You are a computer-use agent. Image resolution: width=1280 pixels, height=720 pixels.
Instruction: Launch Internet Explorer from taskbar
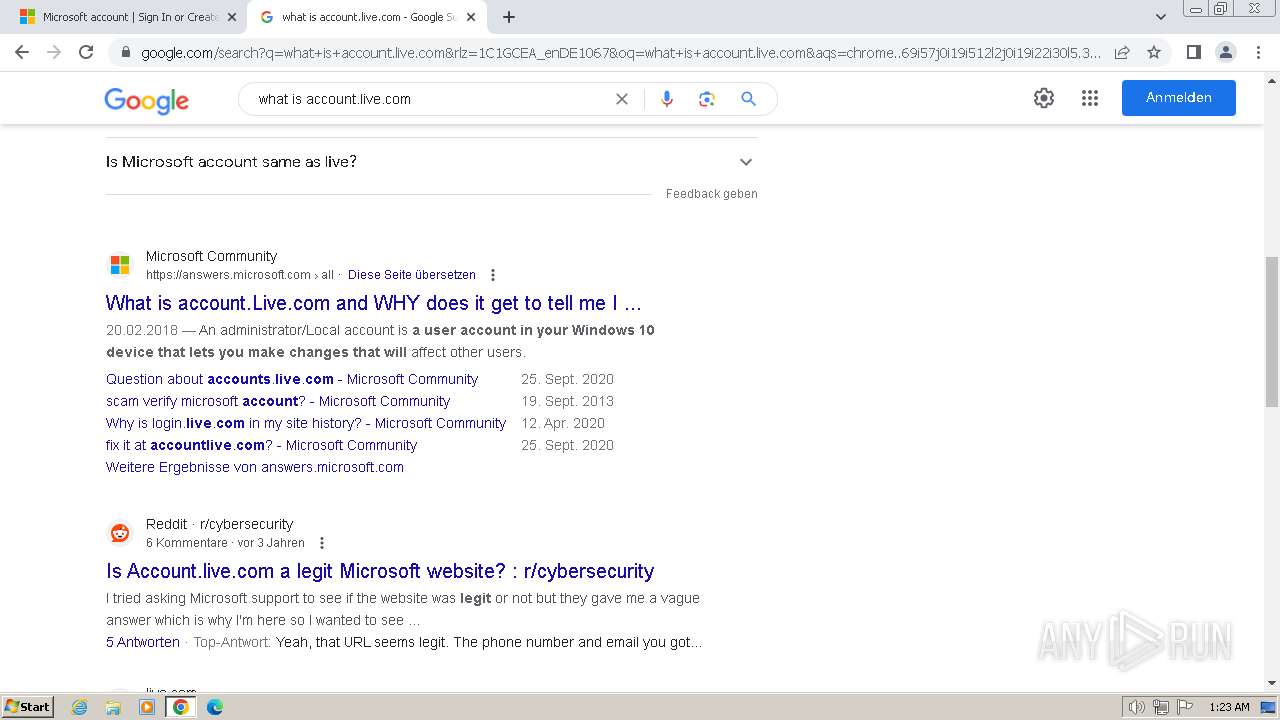click(80, 707)
